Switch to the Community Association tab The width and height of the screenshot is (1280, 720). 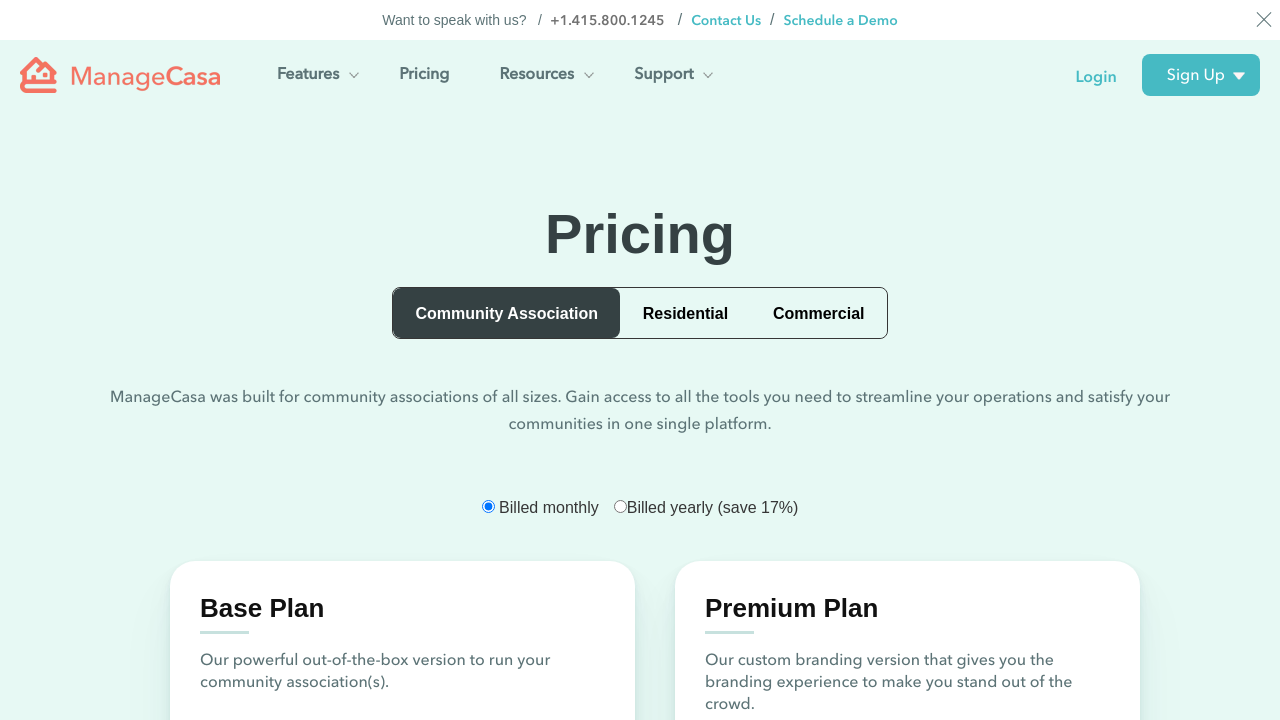[506, 313]
